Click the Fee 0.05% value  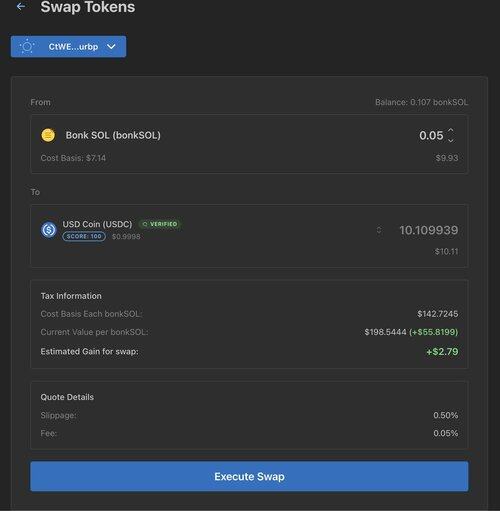coord(446,433)
